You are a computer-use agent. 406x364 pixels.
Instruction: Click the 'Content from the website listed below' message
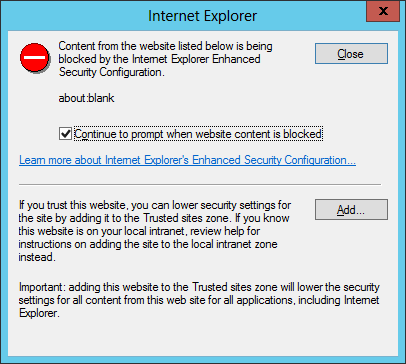165,59
